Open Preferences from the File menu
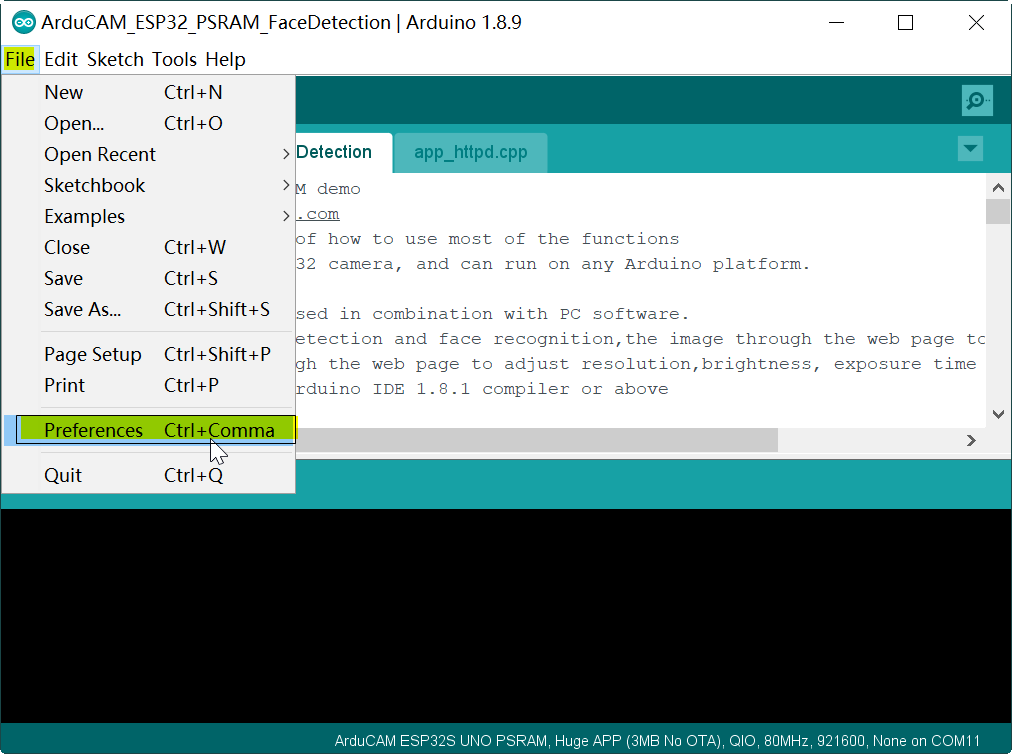Viewport: 1012px width, 754px height. pos(150,430)
